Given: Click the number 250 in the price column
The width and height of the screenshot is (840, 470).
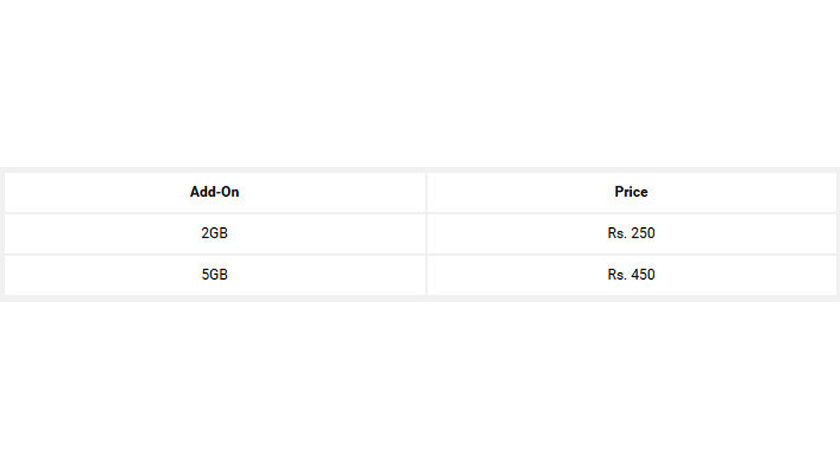Looking at the screenshot, I should (643, 233).
